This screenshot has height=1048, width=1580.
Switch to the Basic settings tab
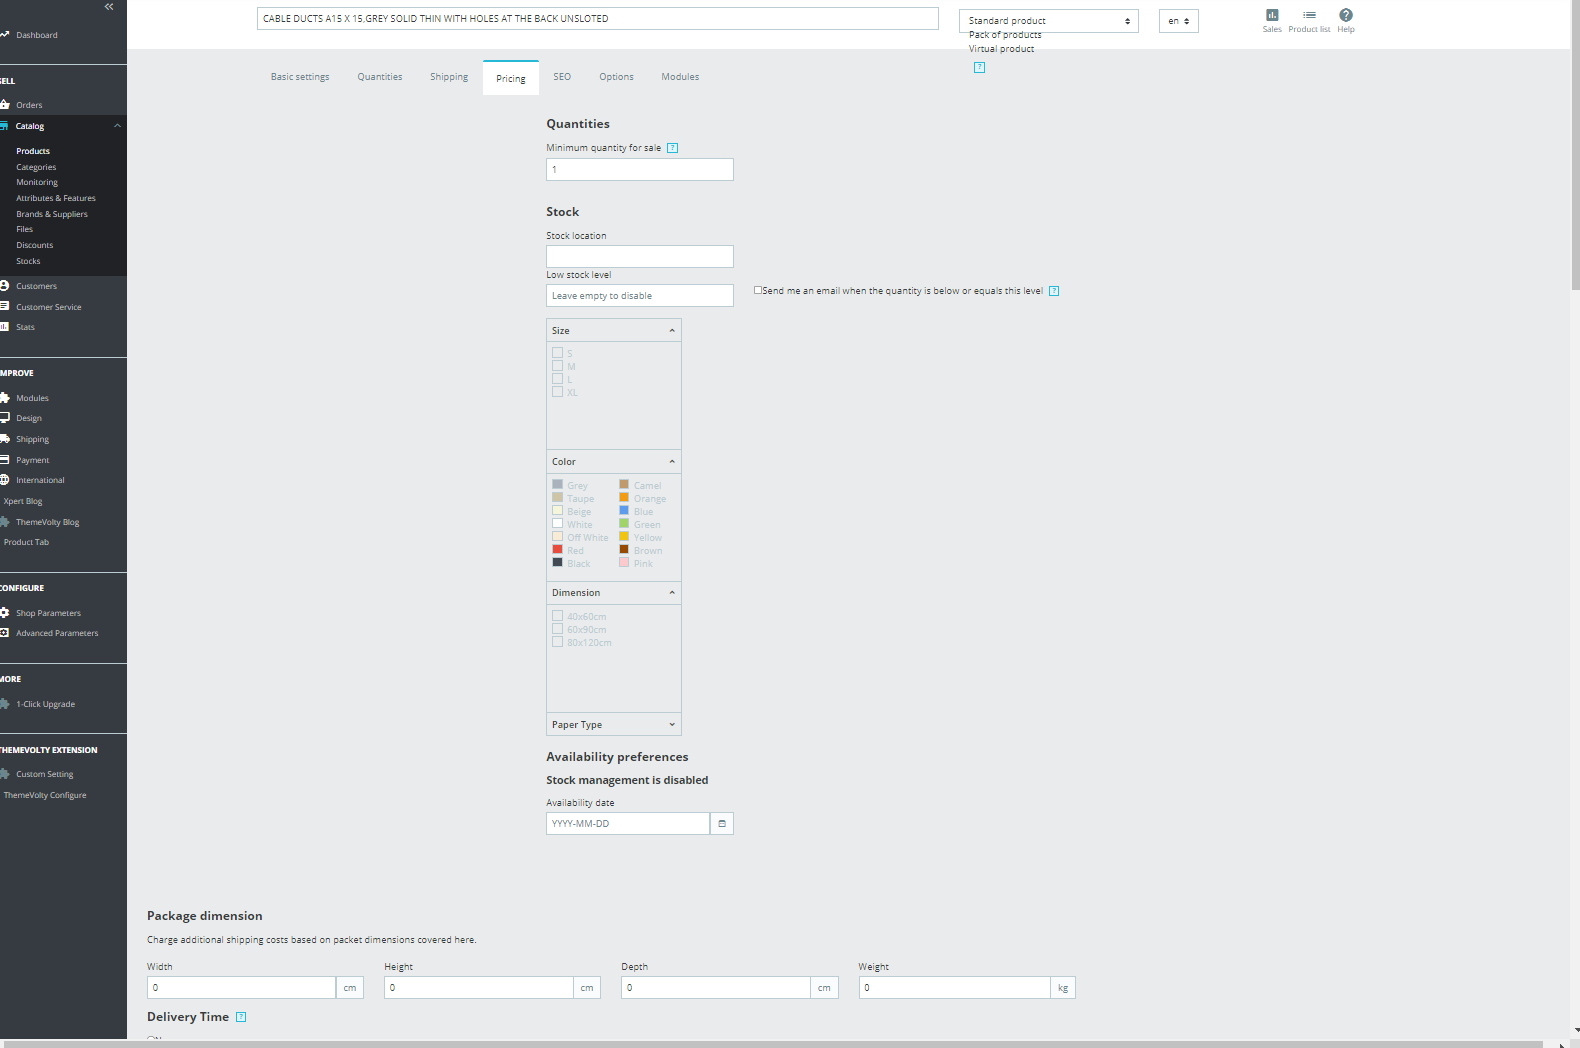[300, 77]
